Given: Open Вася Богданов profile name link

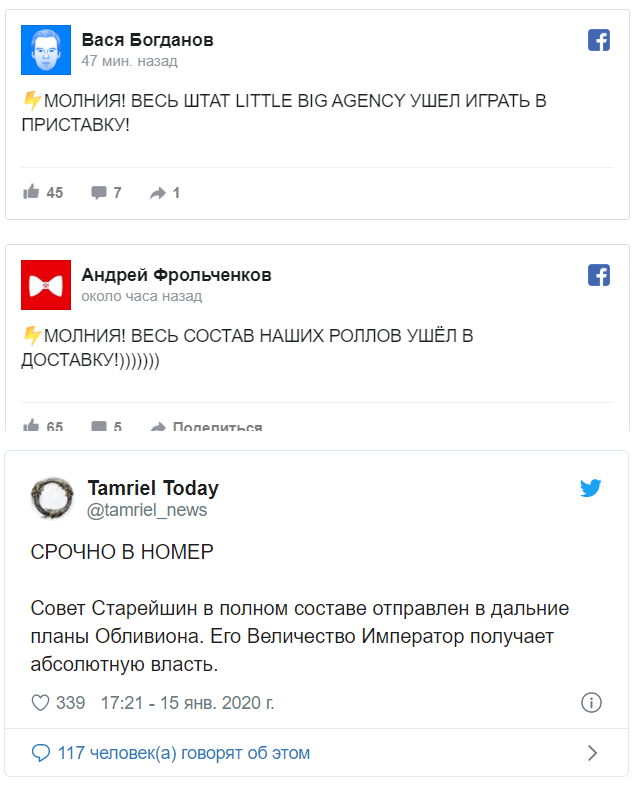Looking at the screenshot, I should click(147, 40).
